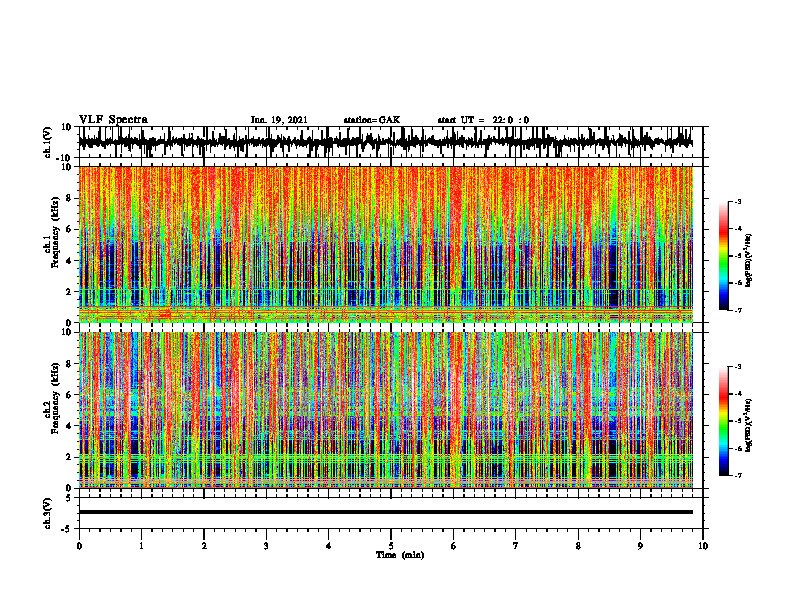This screenshot has height=612, width=792.
Task: Click the "5" tick on ch.3(V) axis
Action: [x=69, y=498]
